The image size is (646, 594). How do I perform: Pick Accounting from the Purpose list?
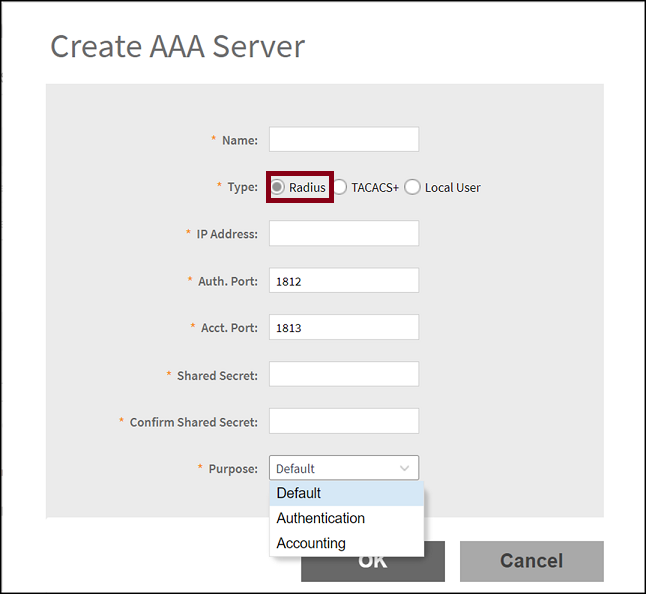[346, 543]
